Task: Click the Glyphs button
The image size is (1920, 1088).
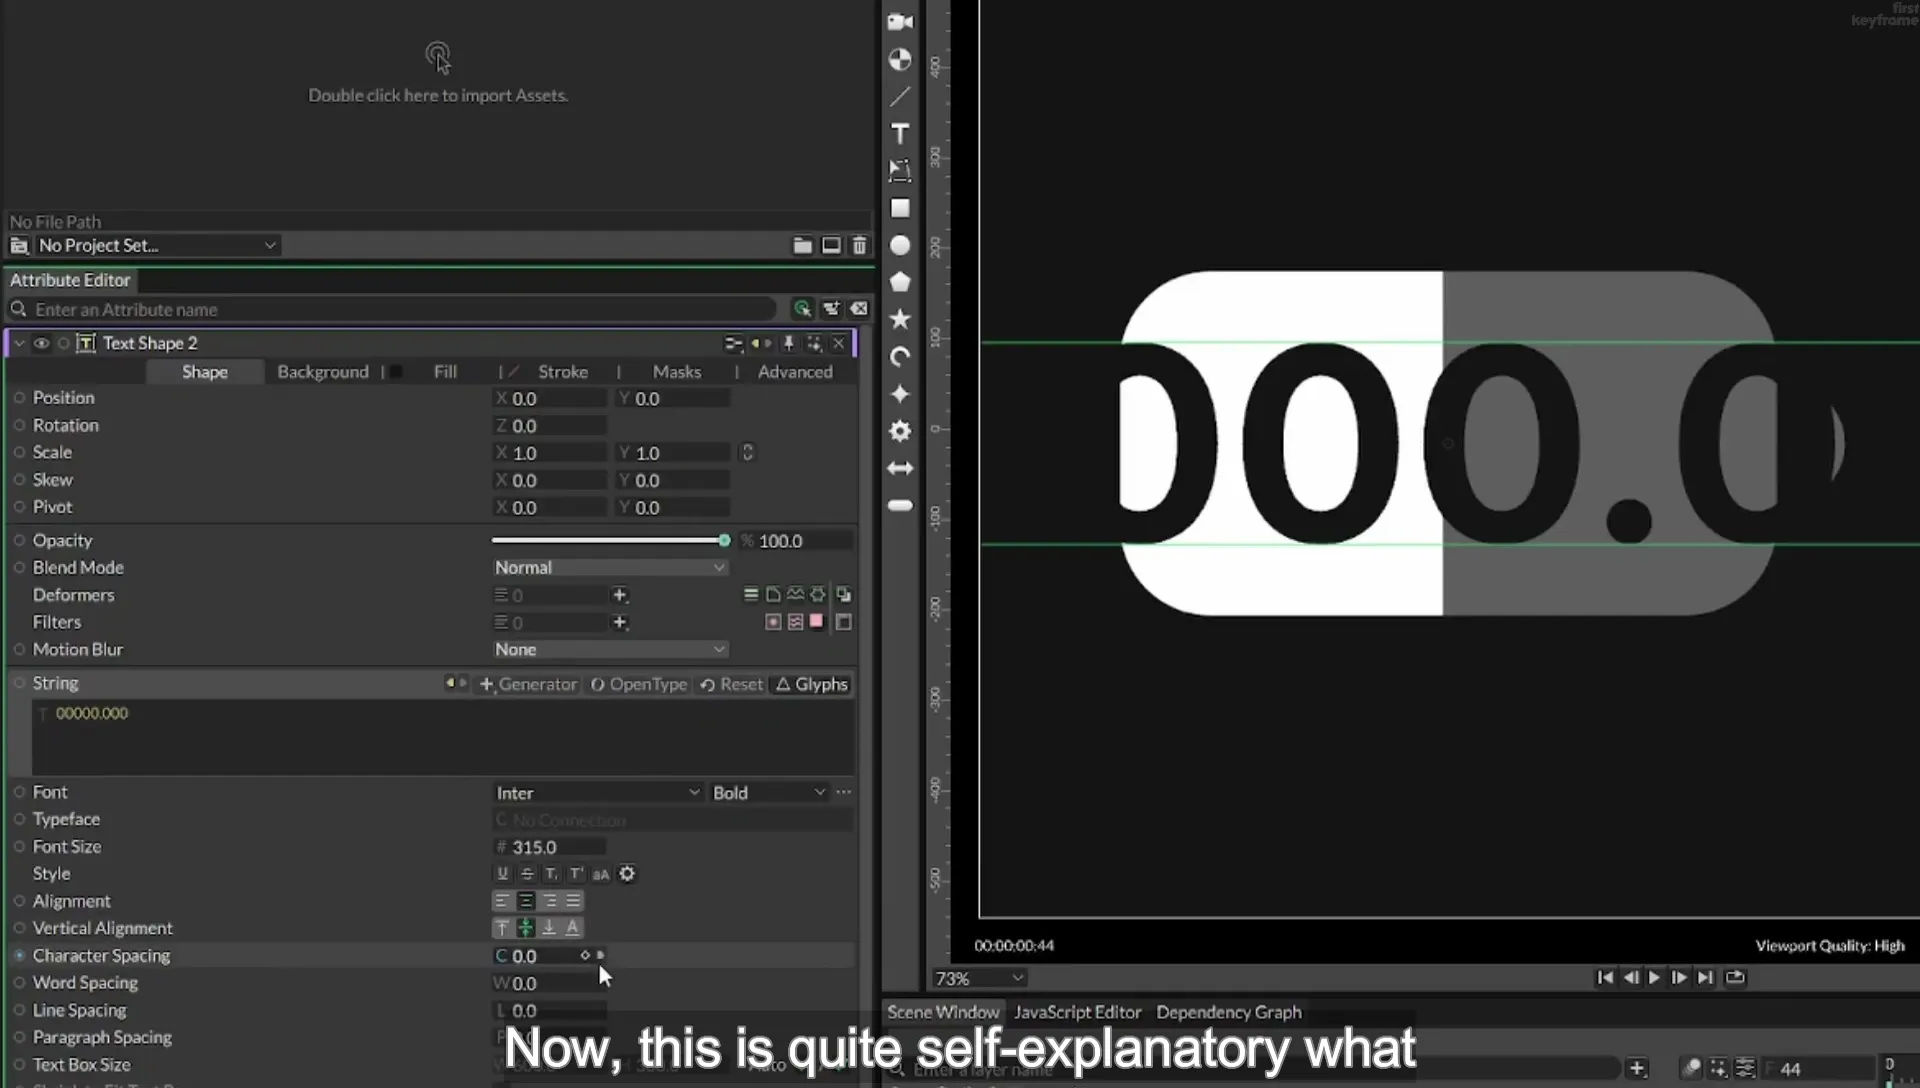Action: 812,685
